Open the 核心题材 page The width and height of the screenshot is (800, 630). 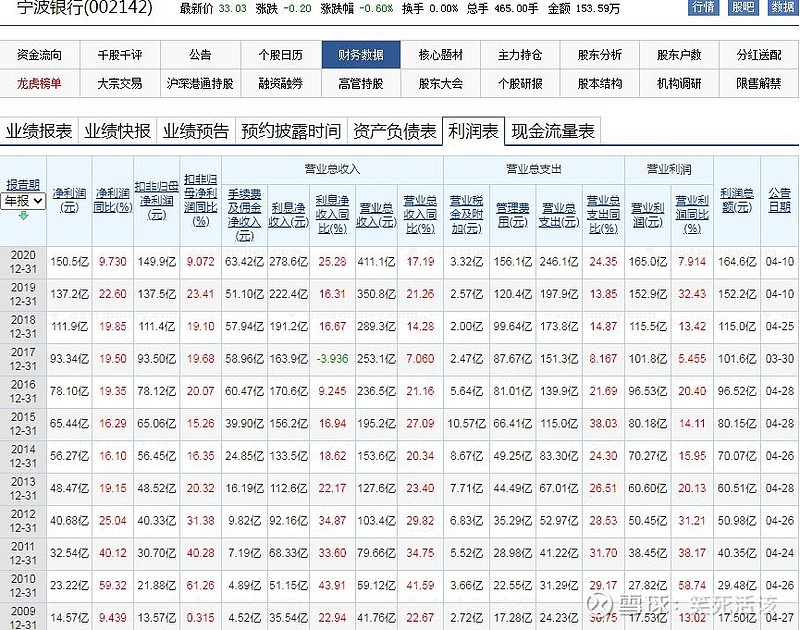tap(443, 56)
